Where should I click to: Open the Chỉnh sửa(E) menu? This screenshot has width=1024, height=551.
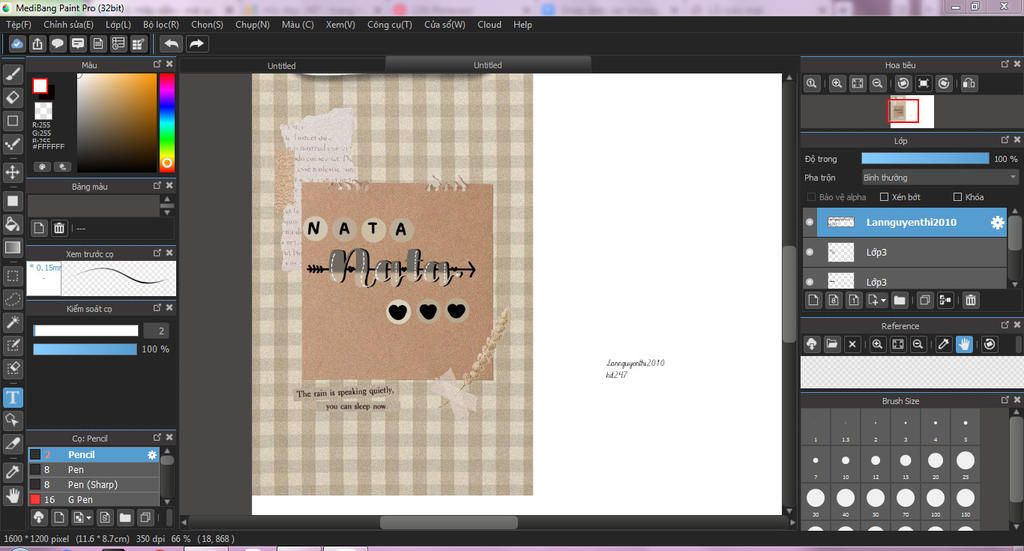[69, 24]
